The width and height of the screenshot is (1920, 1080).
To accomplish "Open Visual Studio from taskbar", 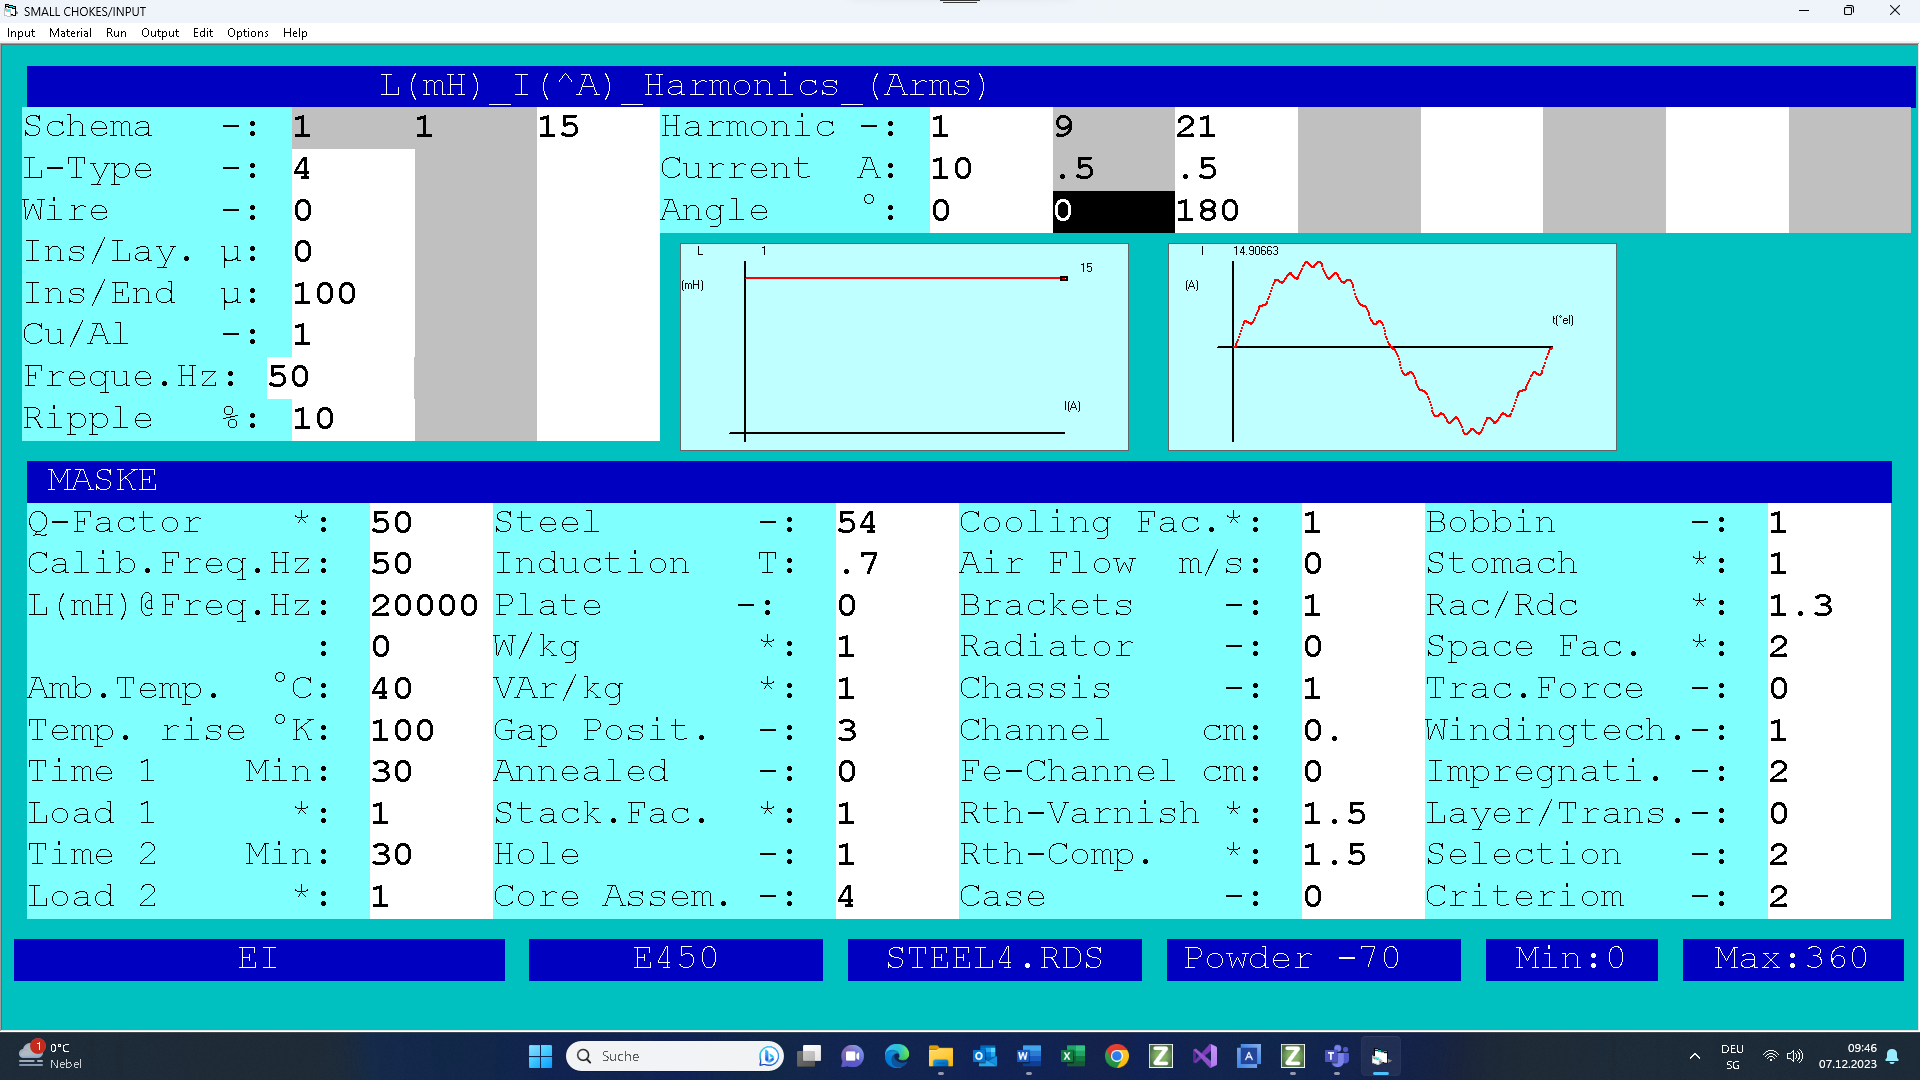I will (x=1205, y=1056).
